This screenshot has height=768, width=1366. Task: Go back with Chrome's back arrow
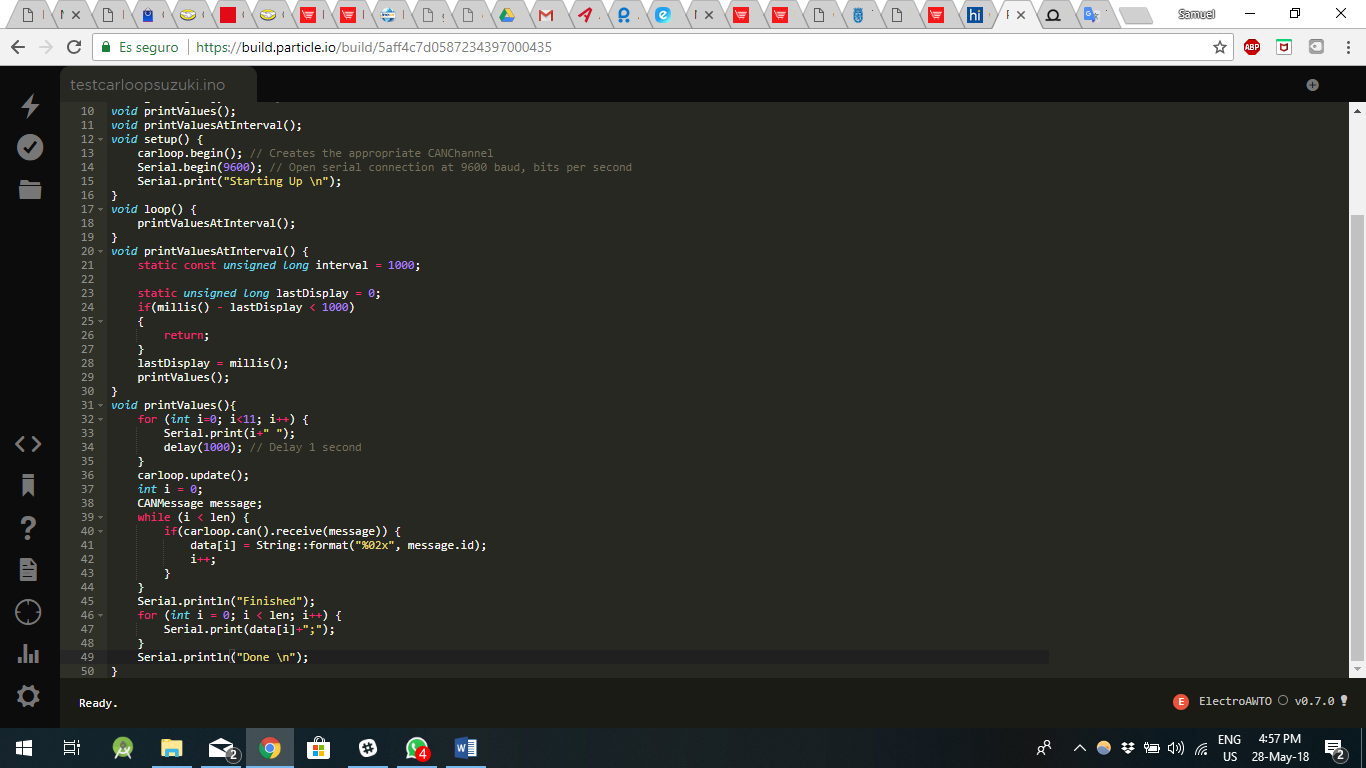pos(17,47)
